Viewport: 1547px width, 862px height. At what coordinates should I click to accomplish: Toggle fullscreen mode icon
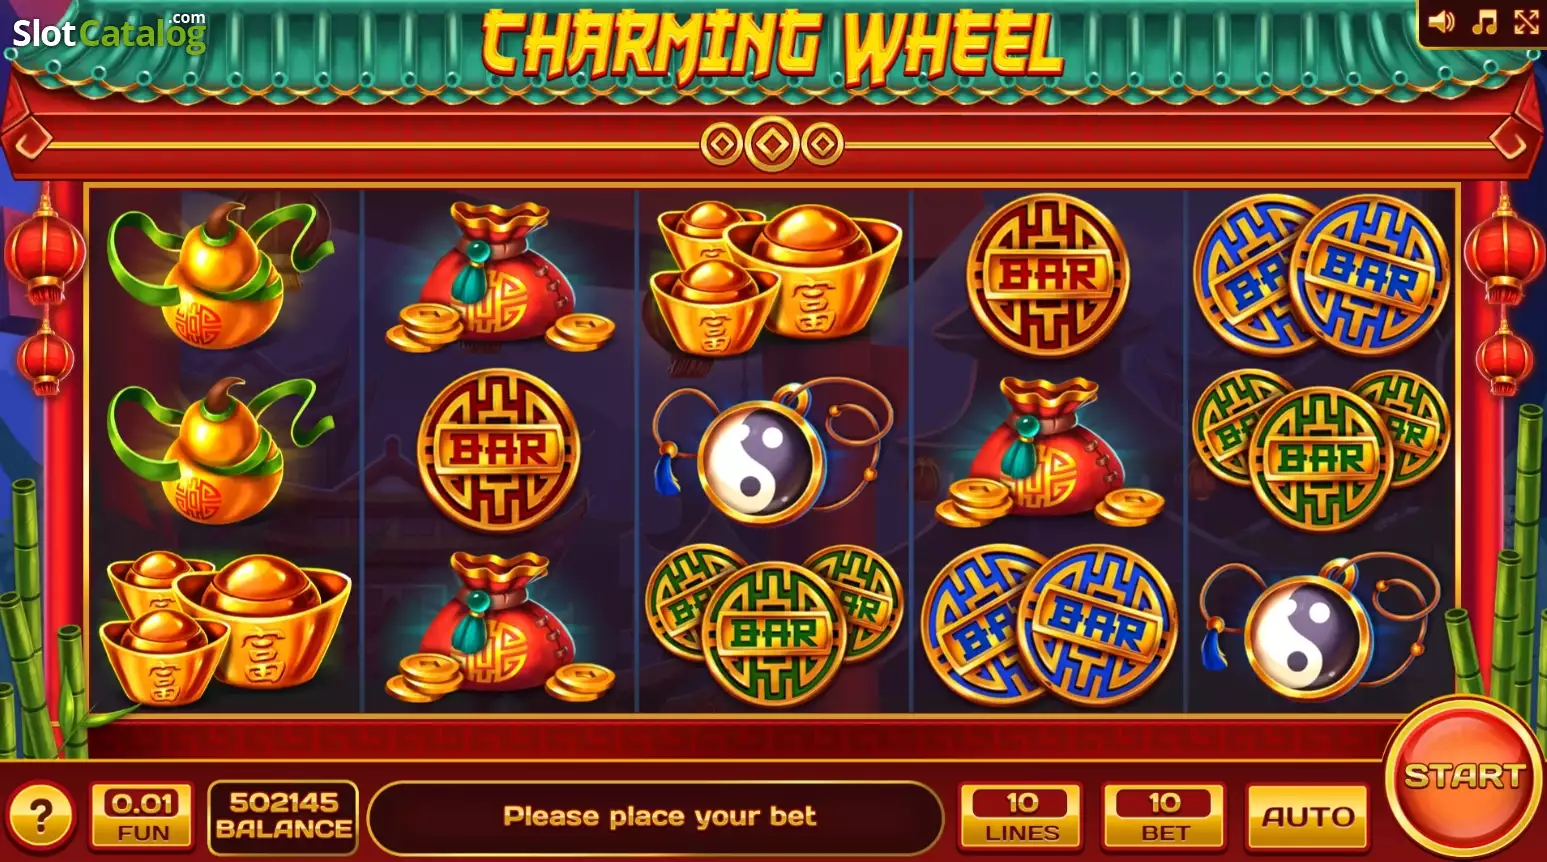click(1526, 22)
